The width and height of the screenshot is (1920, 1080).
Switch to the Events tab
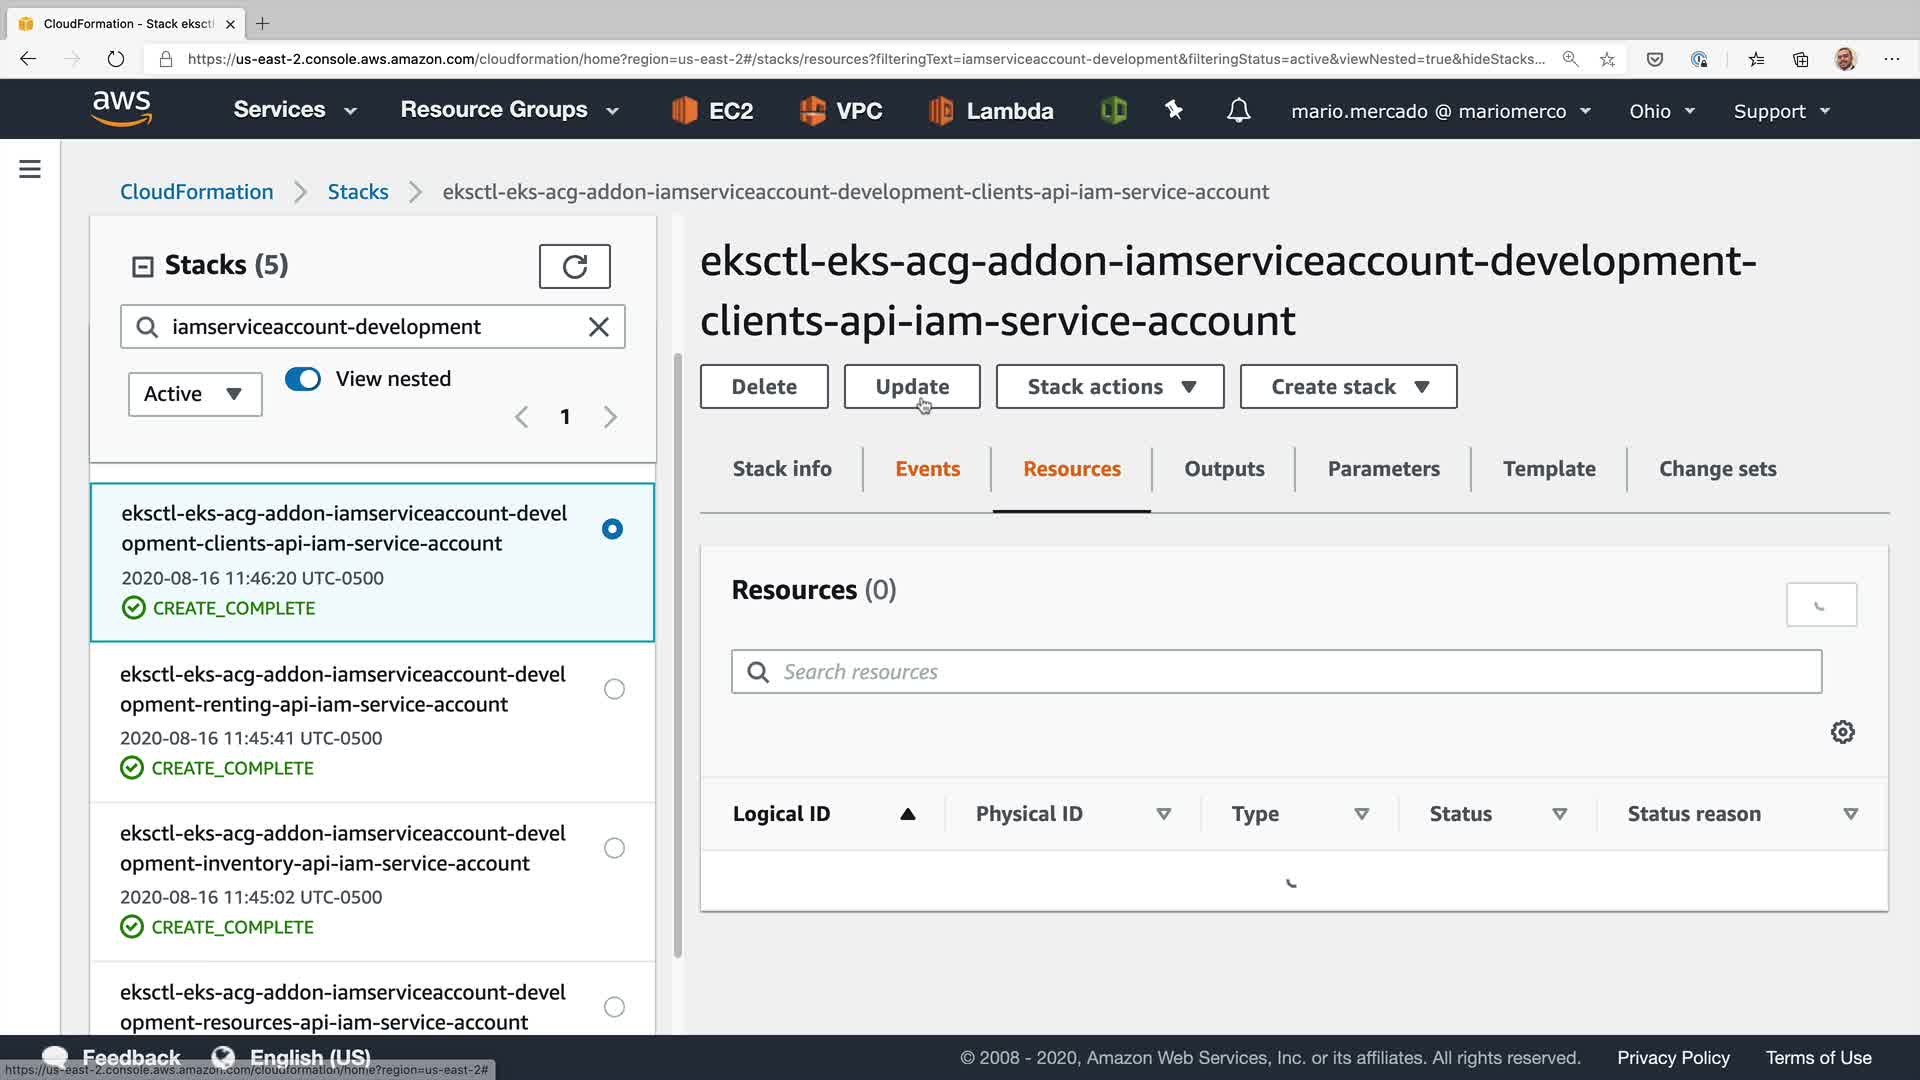pyautogui.click(x=927, y=469)
